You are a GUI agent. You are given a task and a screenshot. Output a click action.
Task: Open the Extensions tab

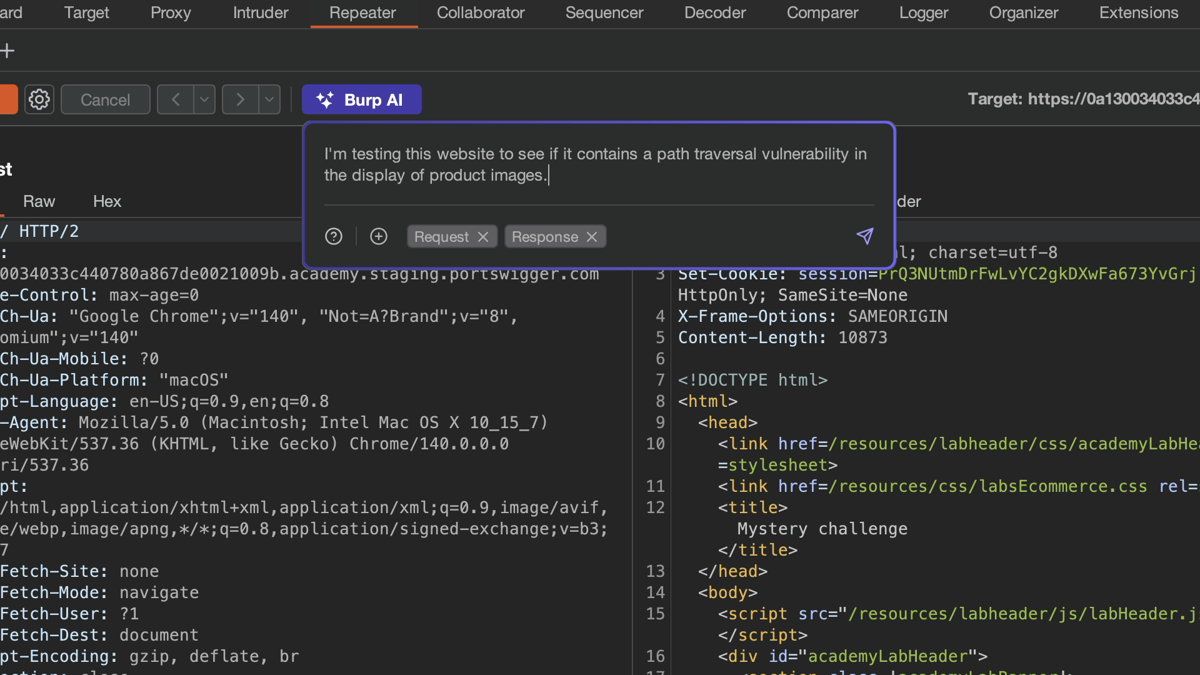click(1138, 13)
